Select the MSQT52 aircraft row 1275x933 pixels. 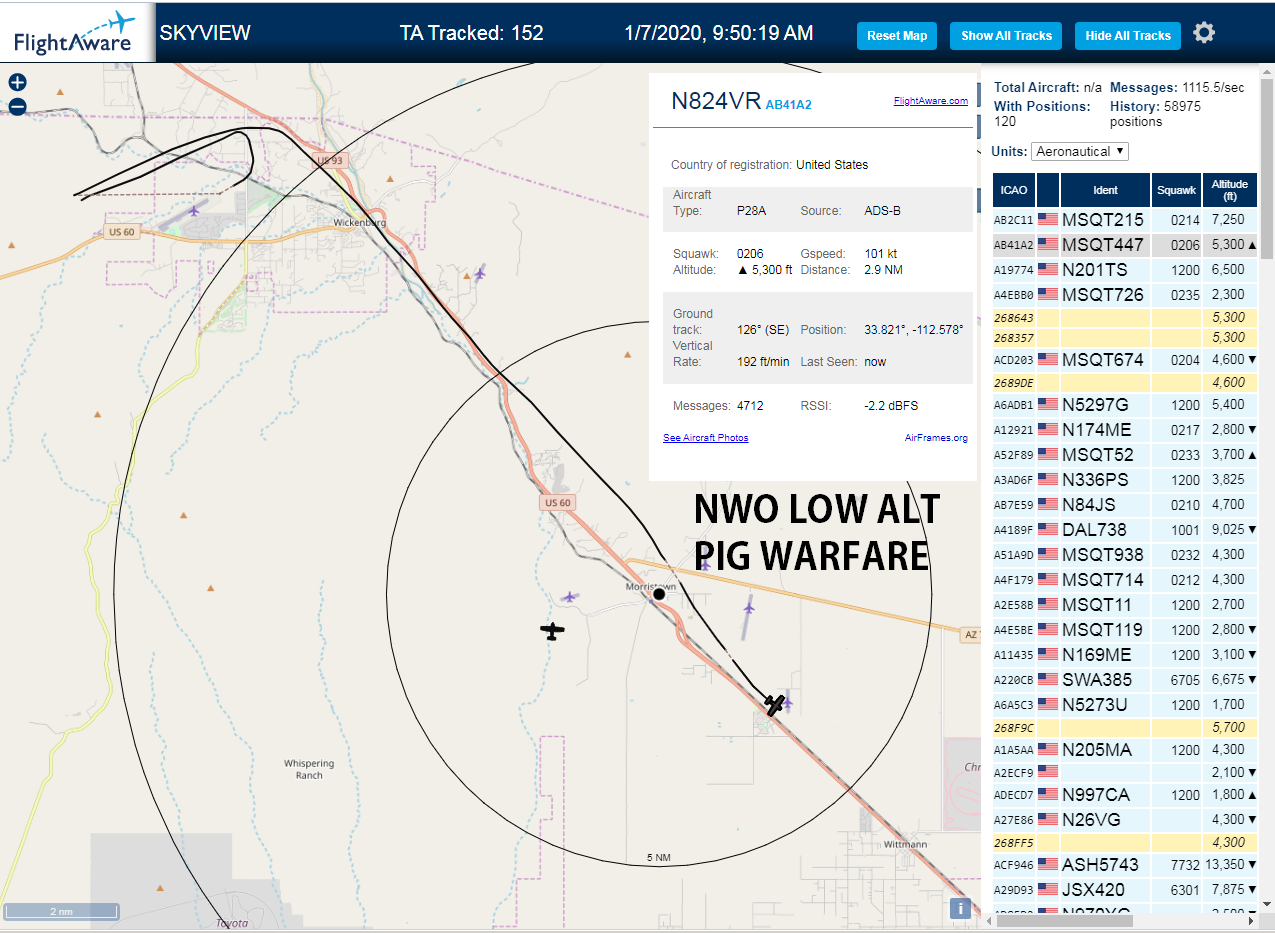pyautogui.click(x=1125, y=454)
